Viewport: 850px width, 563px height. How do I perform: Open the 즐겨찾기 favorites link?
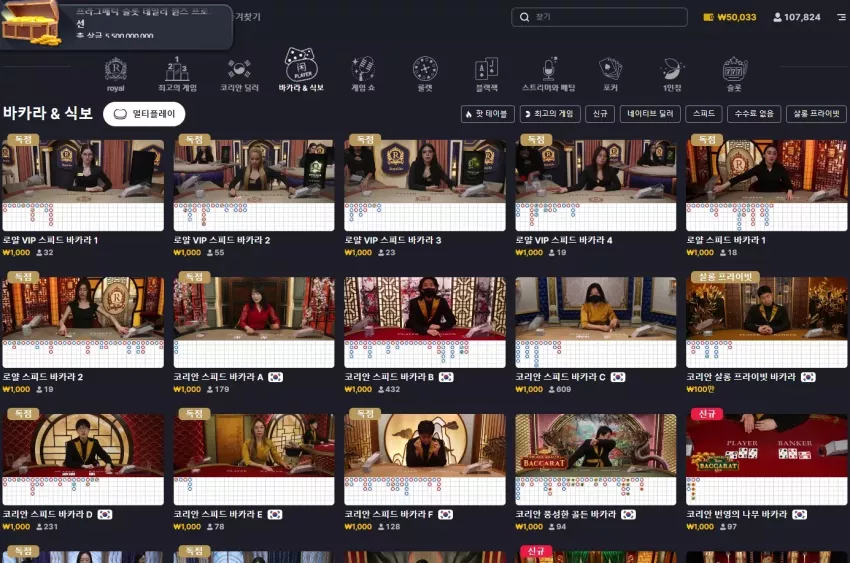pos(247,17)
